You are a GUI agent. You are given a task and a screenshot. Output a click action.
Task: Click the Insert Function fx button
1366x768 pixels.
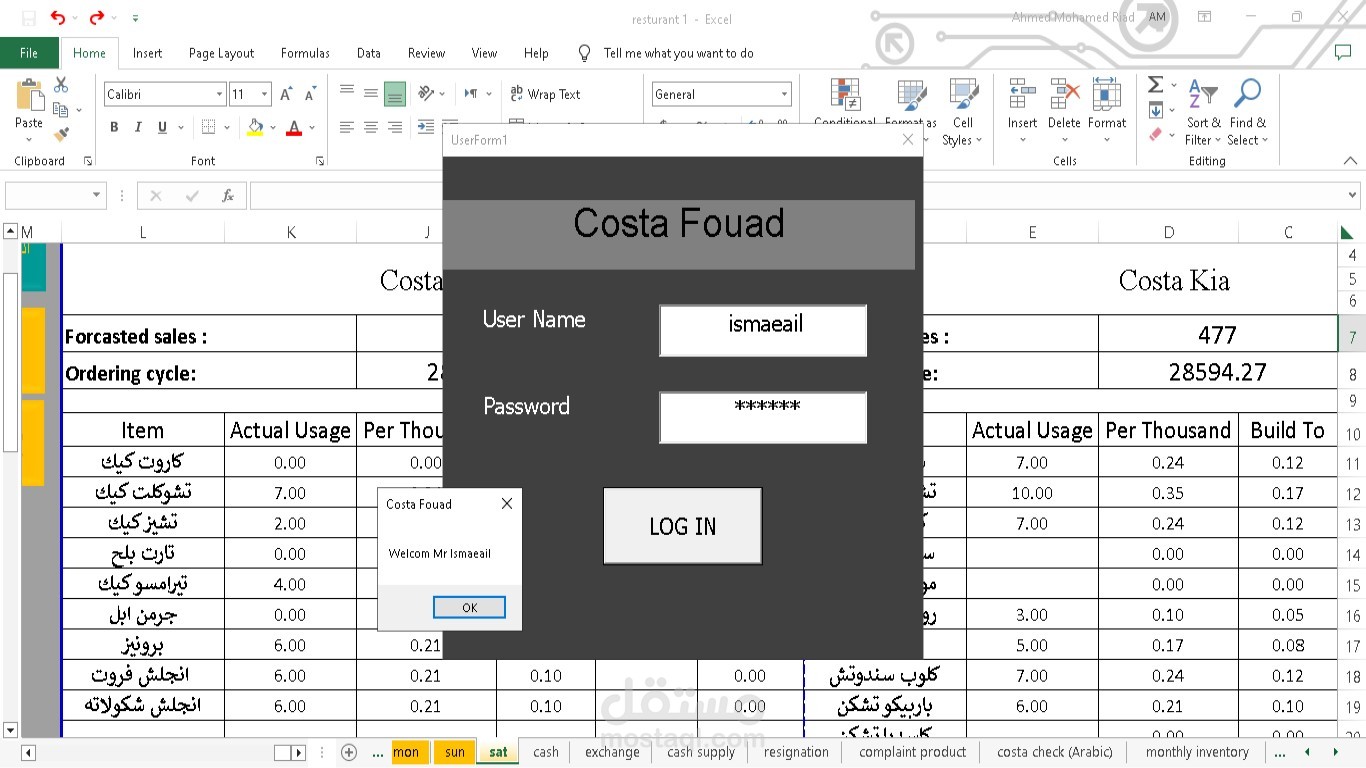coord(228,196)
